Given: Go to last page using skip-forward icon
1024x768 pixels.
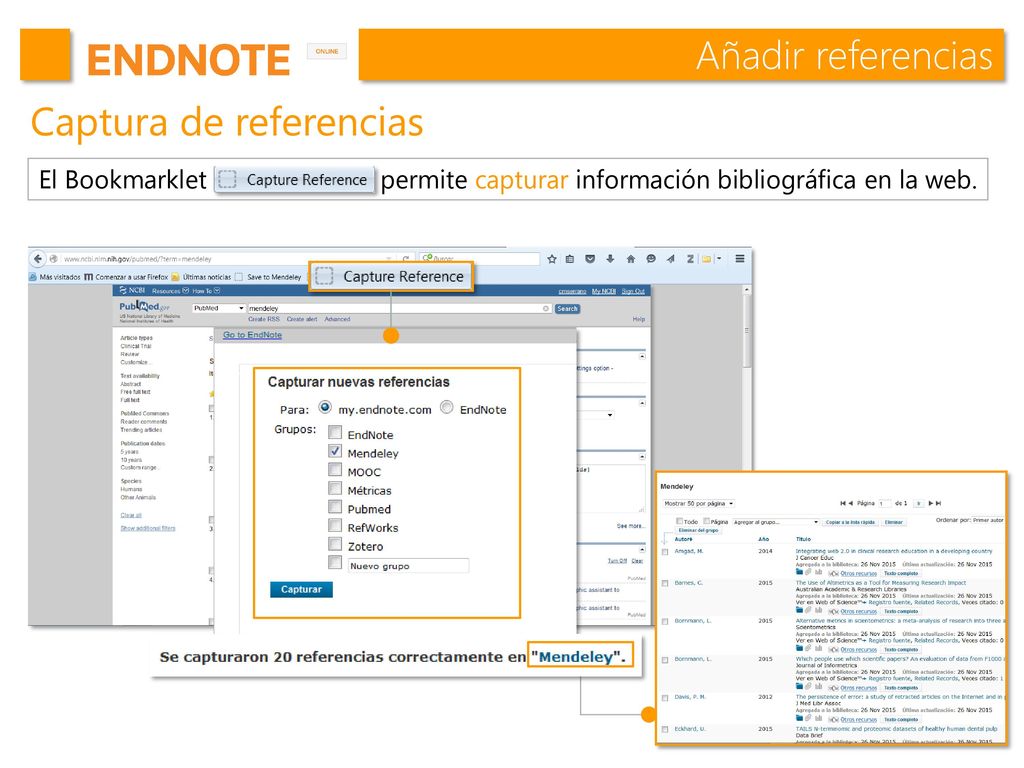Looking at the screenshot, I should pos(938,504).
